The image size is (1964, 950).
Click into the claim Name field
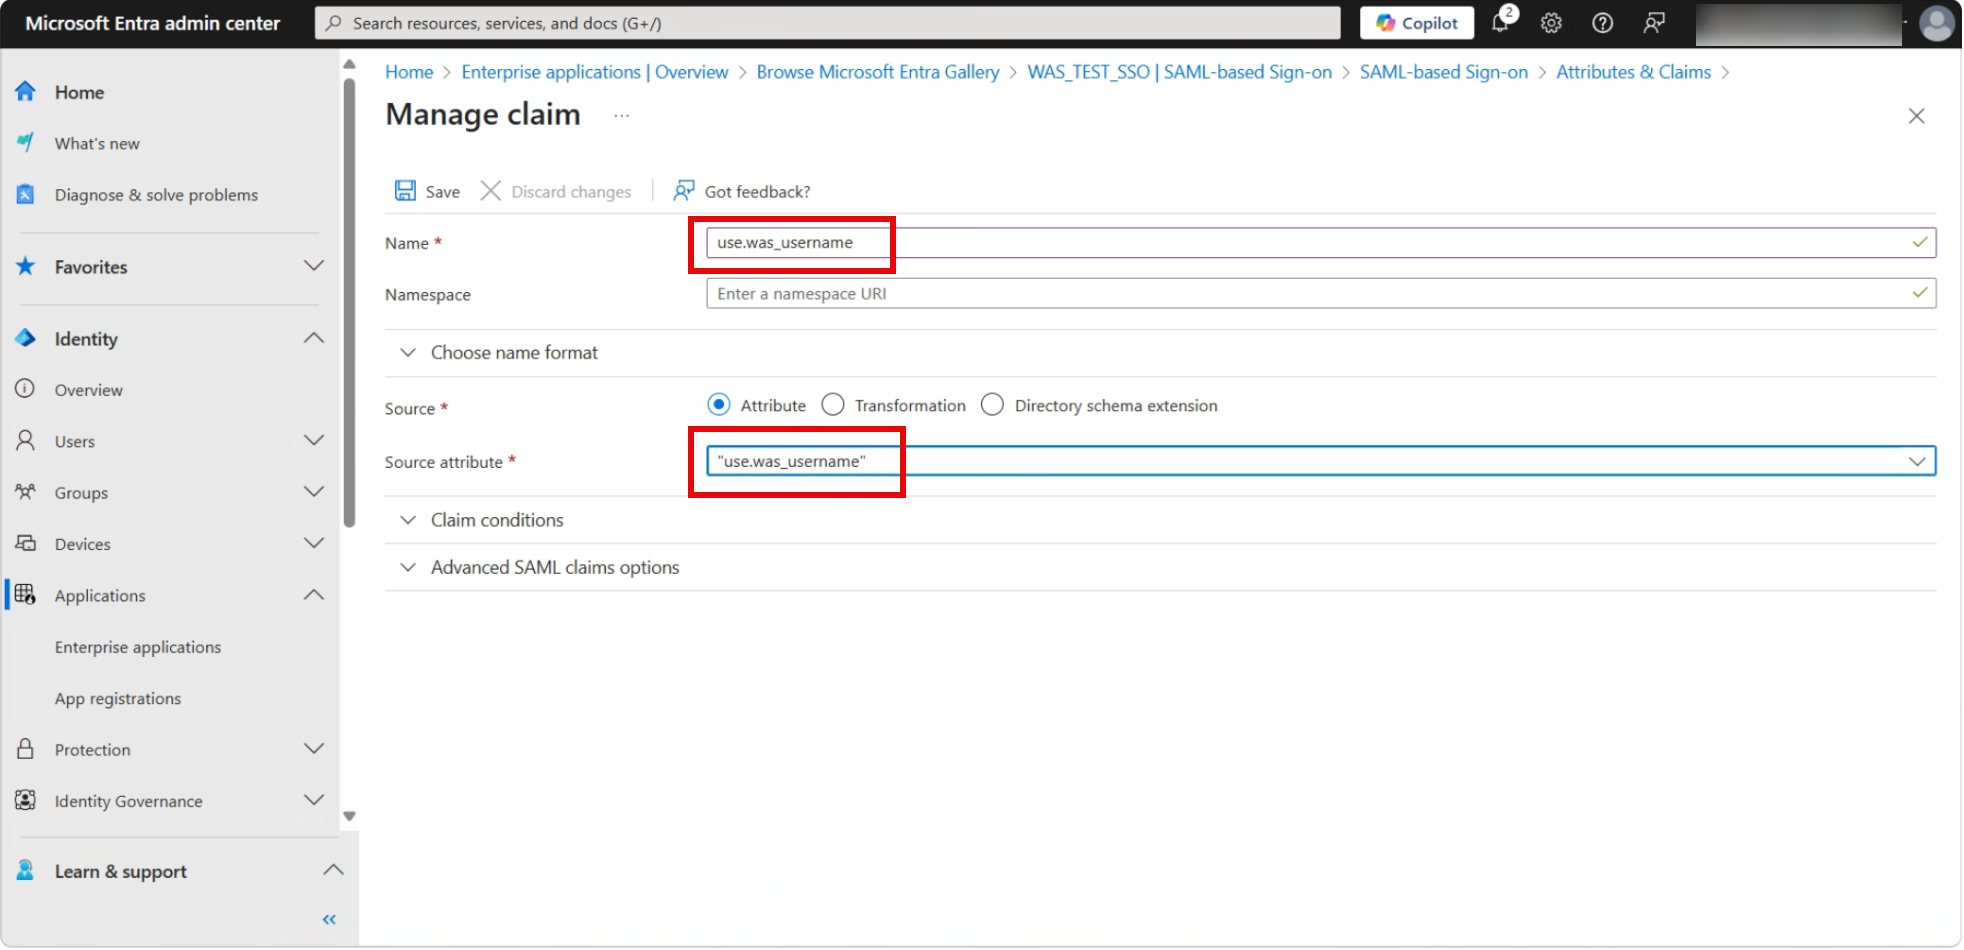(1320, 242)
